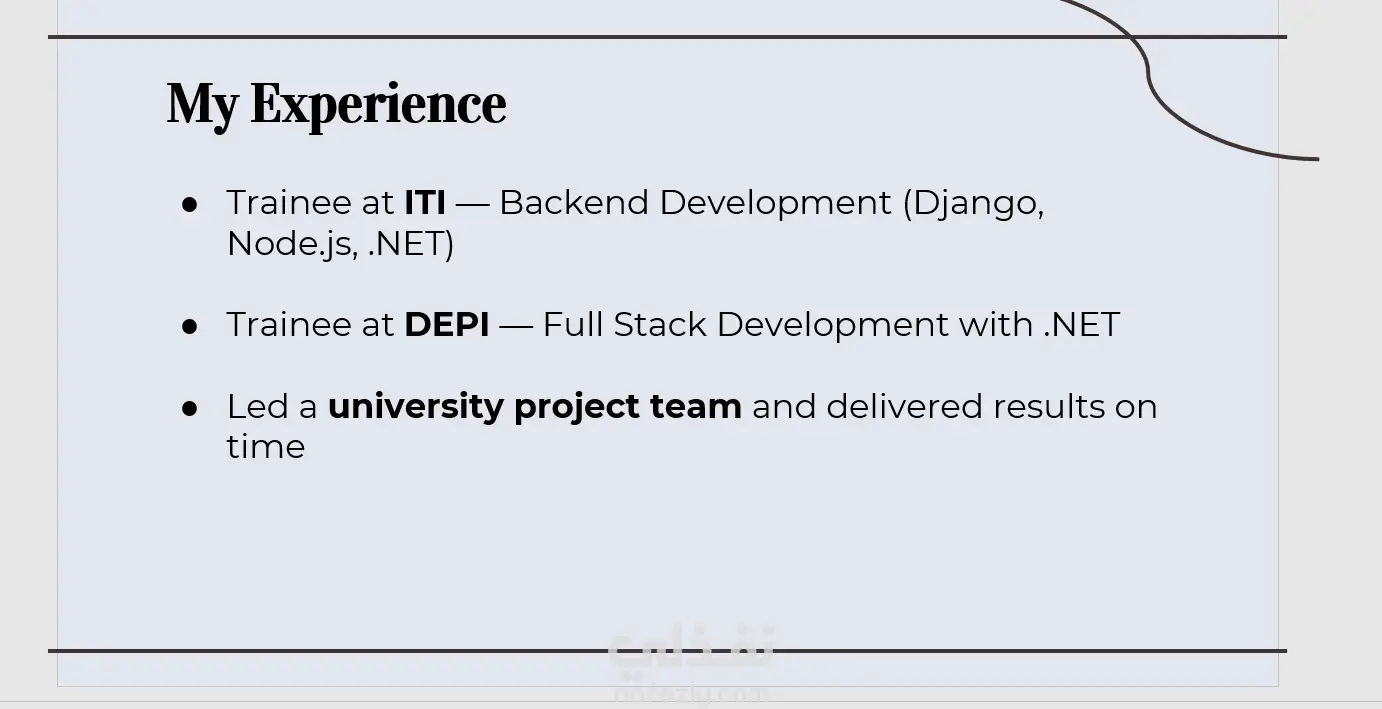Click the bullet dot before "Led a"
1382x709 pixels.
pyautogui.click(x=190, y=408)
